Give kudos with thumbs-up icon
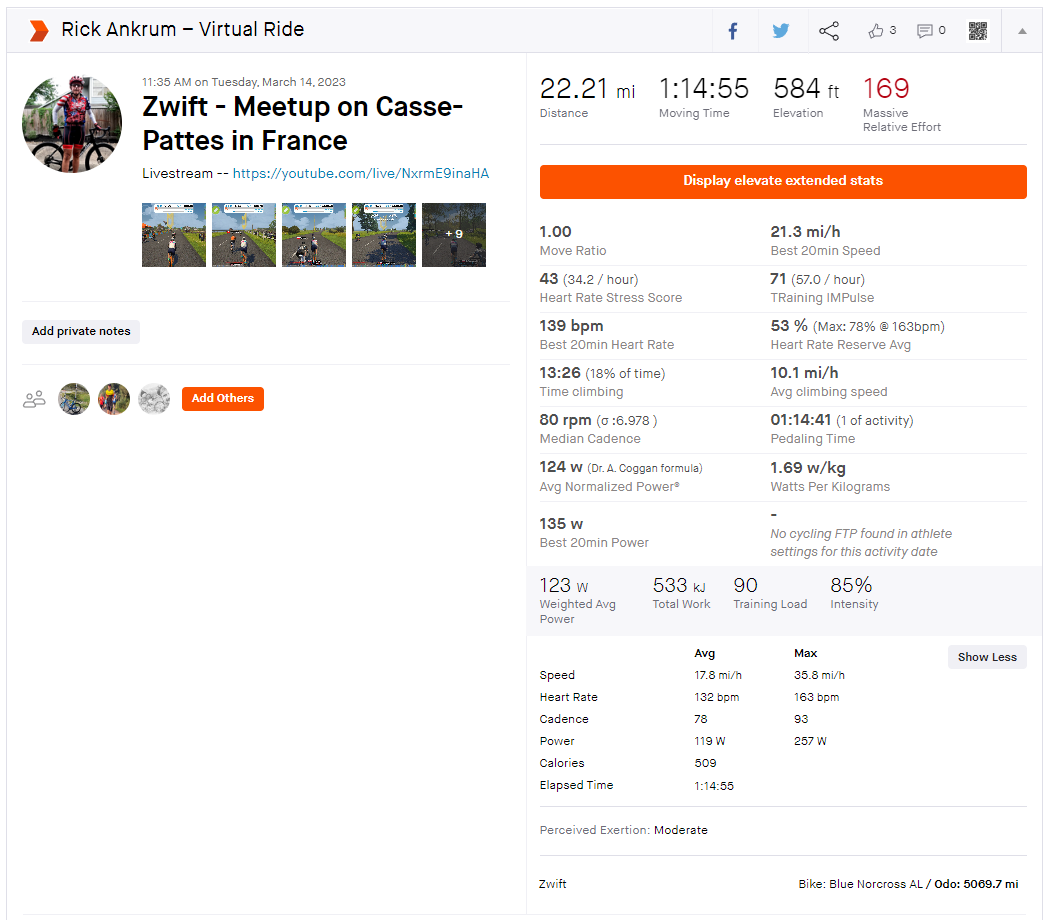Image resolution: width=1047 pixels, height=920 pixels. coord(877,31)
